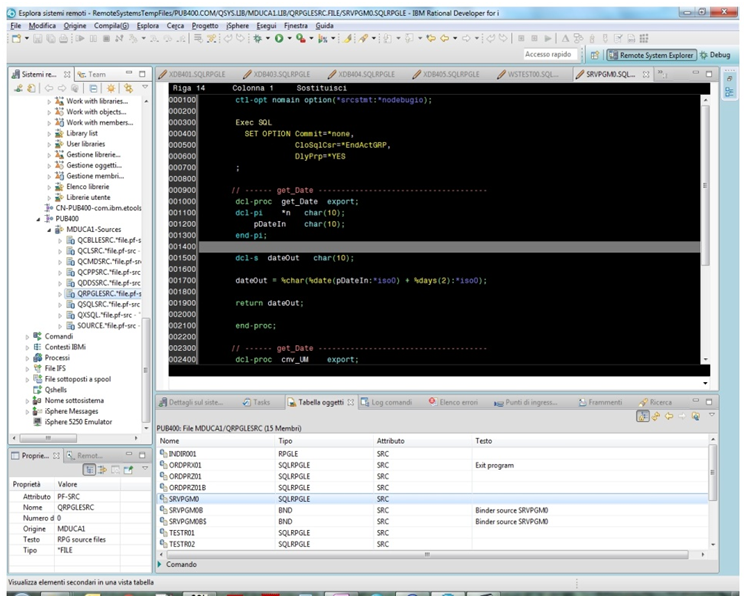Open dropdown next to the green Run button
Viewport: 746px width, 598px height.
pos(289,39)
